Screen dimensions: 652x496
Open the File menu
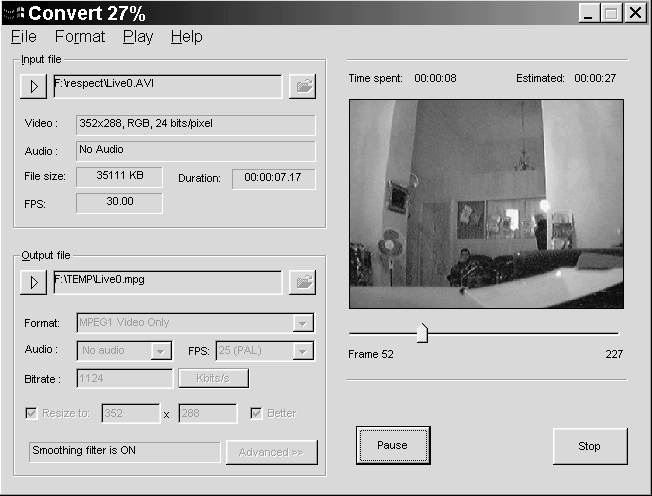[x=24, y=37]
